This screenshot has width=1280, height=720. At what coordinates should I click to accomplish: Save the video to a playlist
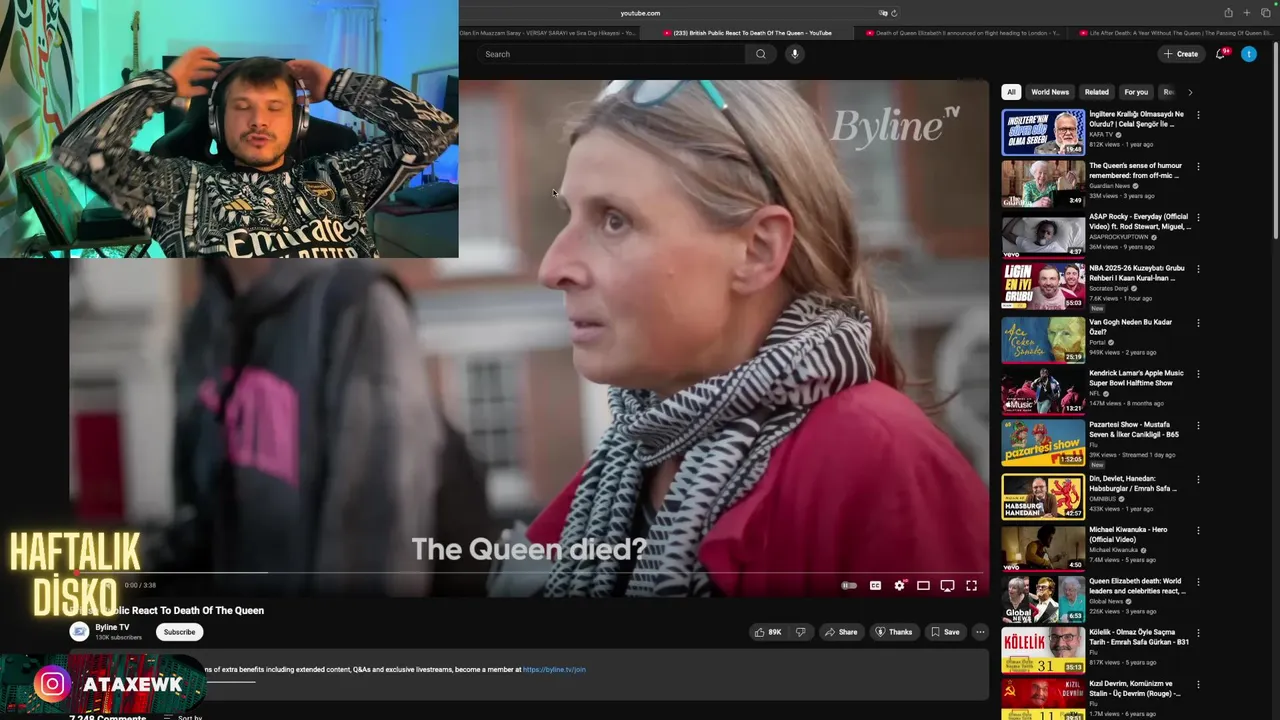pos(945,632)
